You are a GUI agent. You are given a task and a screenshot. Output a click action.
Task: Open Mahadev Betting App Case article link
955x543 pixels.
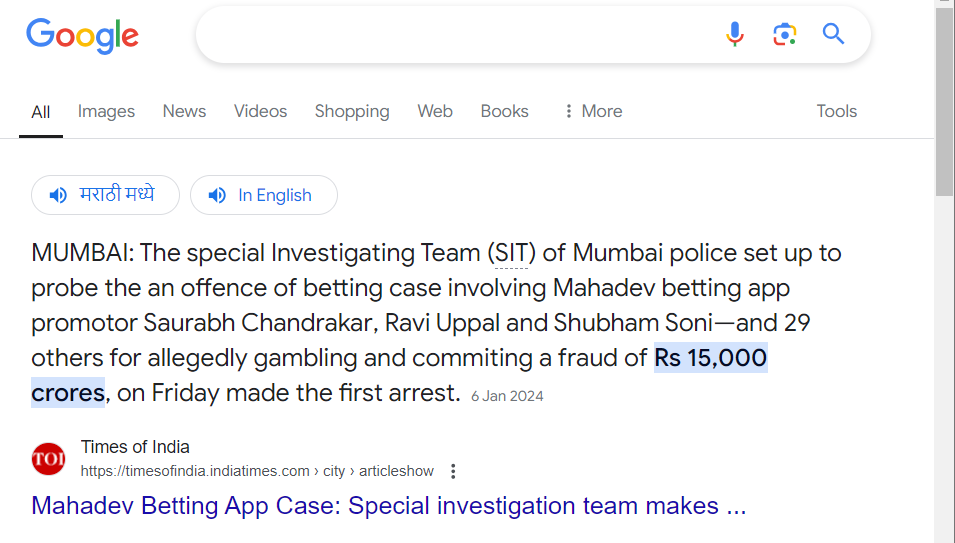point(389,506)
